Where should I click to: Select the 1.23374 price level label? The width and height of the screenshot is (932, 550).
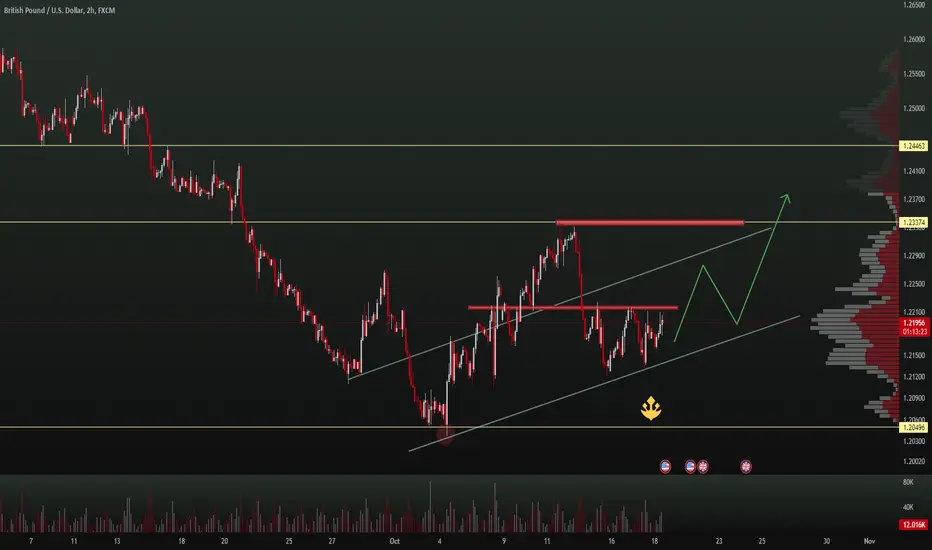914,222
